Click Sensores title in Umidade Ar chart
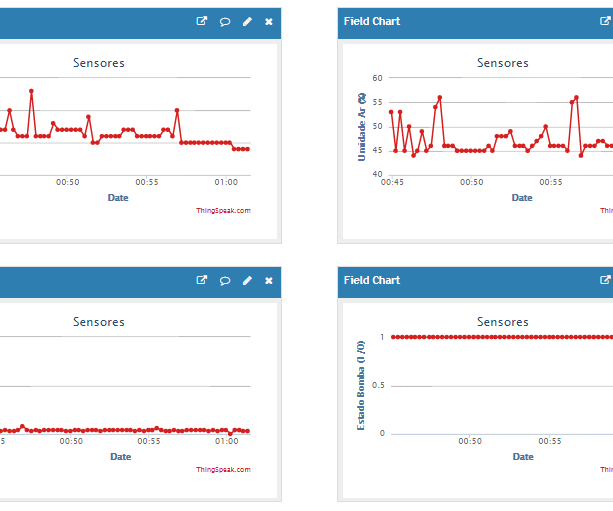Viewport: 613px width, 511px height. [502, 63]
